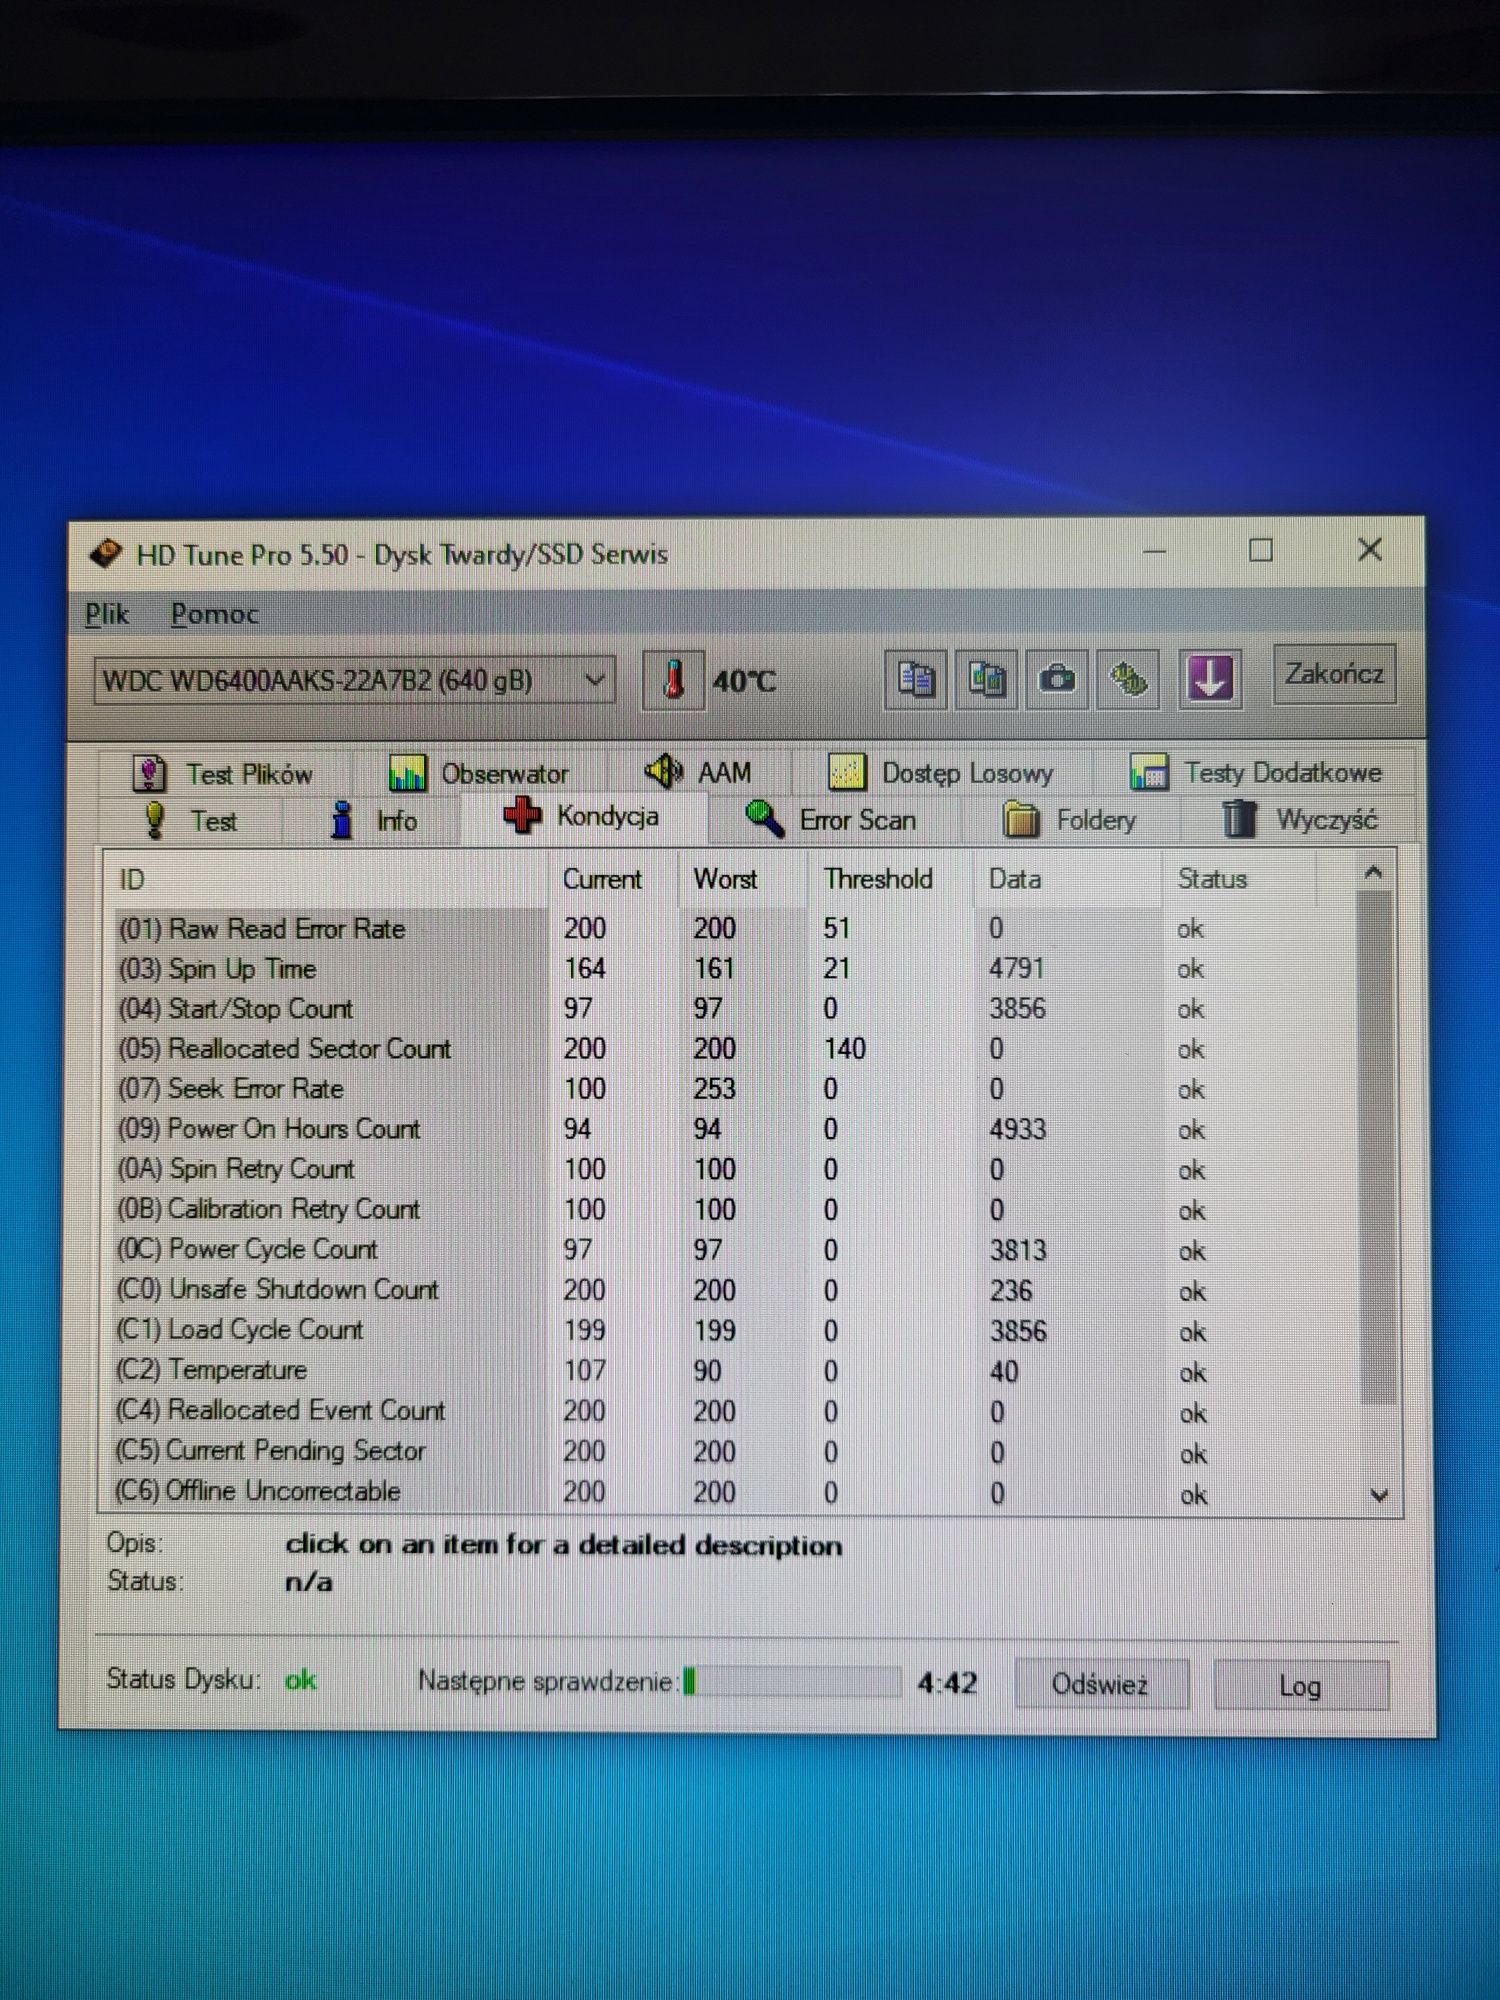This screenshot has width=1500, height=2000.
Task: Select the Raw Read Error Rate row
Action: pyautogui.click(x=735, y=928)
